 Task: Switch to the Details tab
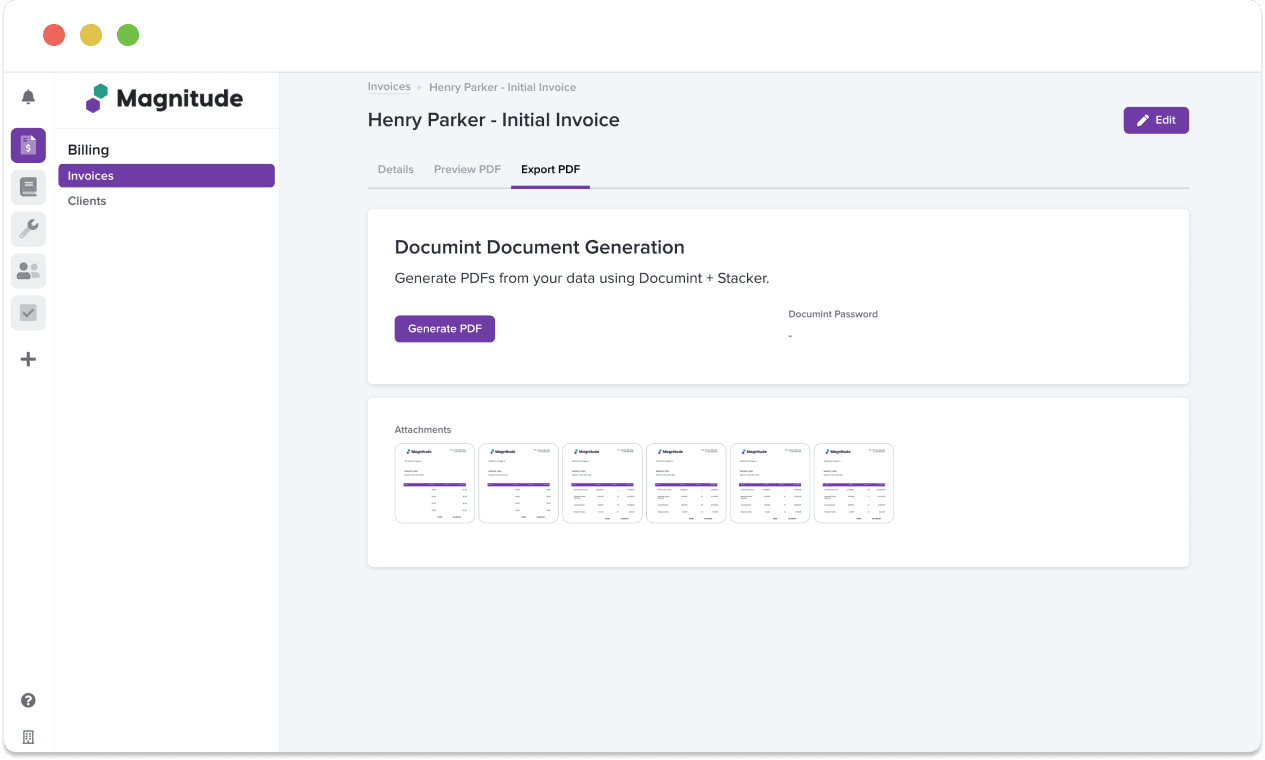(x=395, y=169)
